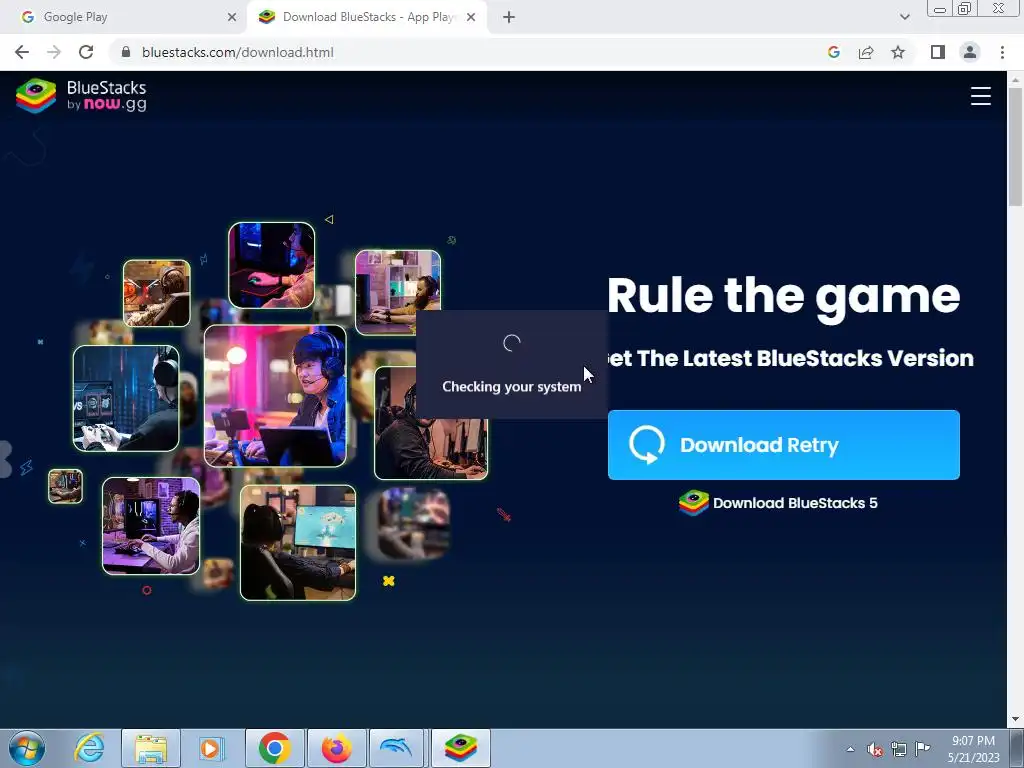
Task: Click the Download Retry button
Action: pos(784,445)
